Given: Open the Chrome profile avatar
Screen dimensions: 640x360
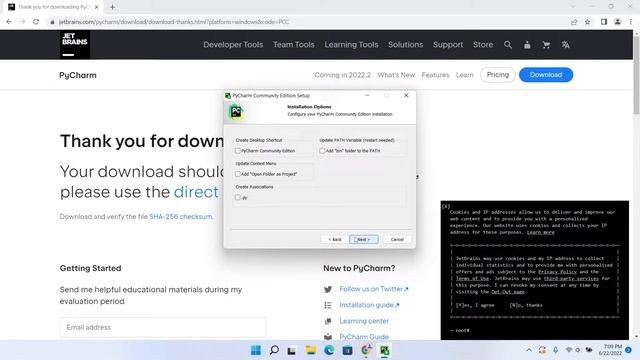Looking at the screenshot, I should point(618,22).
